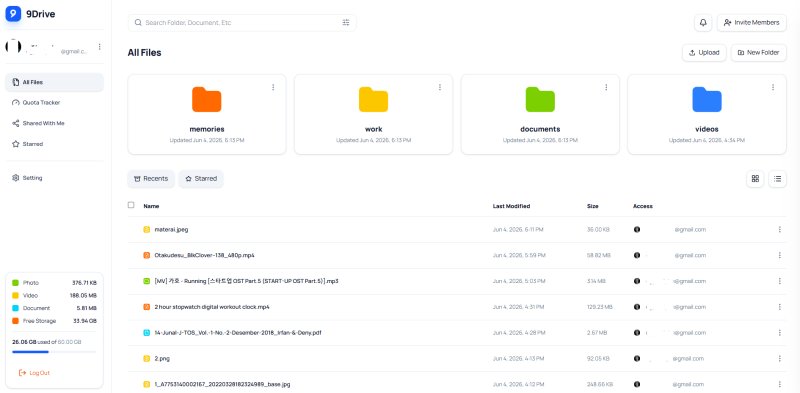
Task: Click the Upload button
Action: 704,53
